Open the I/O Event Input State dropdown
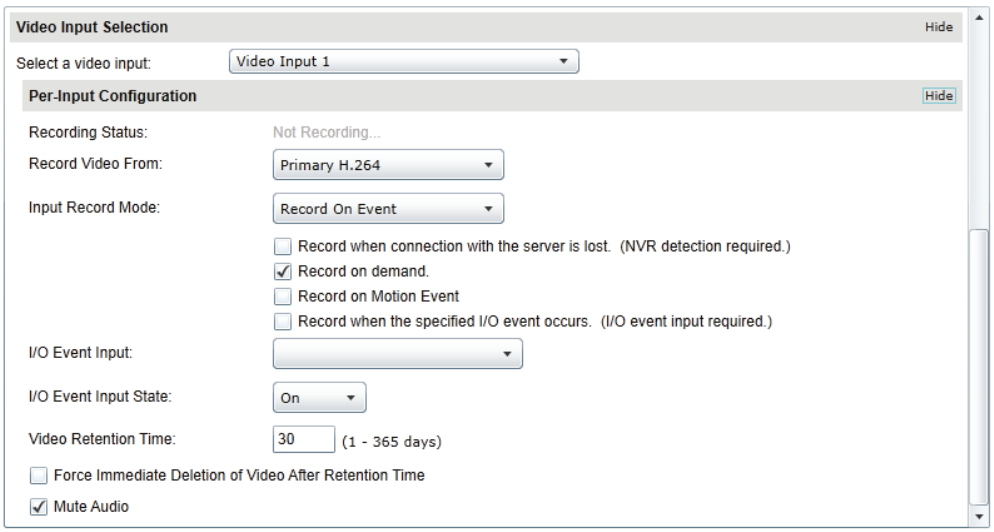The width and height of the screenshot is (994, 532). (320, 398)
